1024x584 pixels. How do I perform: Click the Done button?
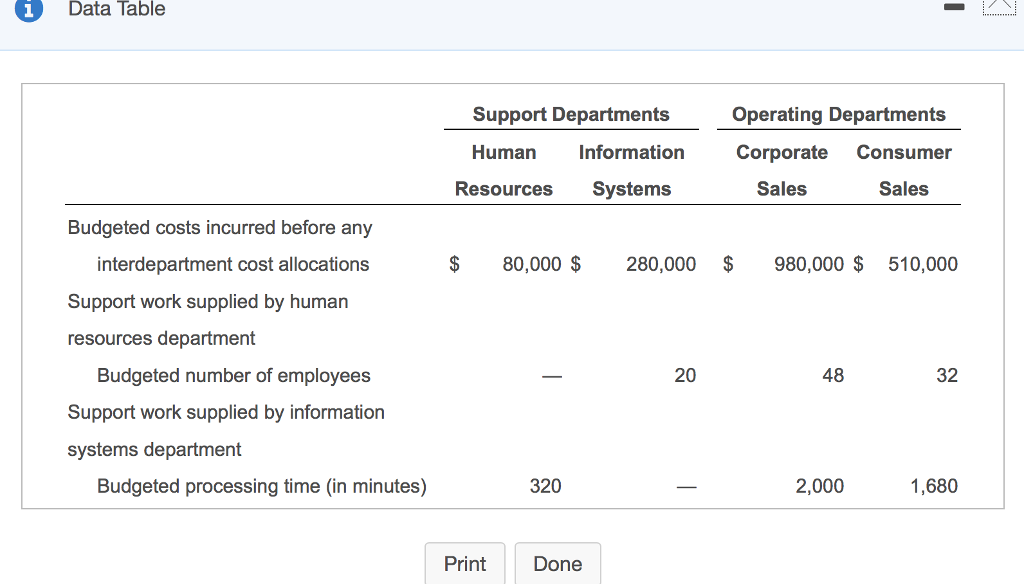pos(558,563)
